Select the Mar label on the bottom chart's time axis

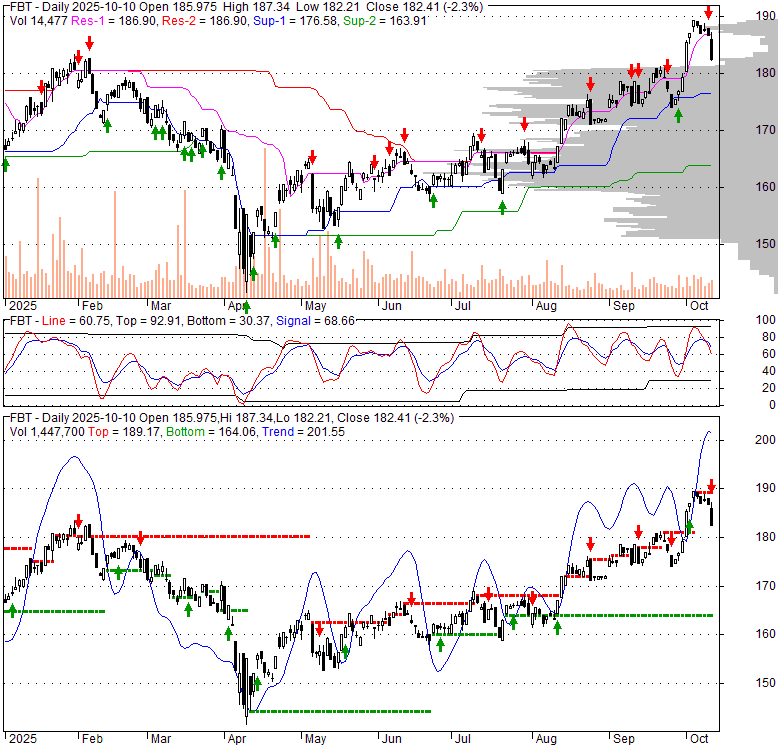click(161, 739)
